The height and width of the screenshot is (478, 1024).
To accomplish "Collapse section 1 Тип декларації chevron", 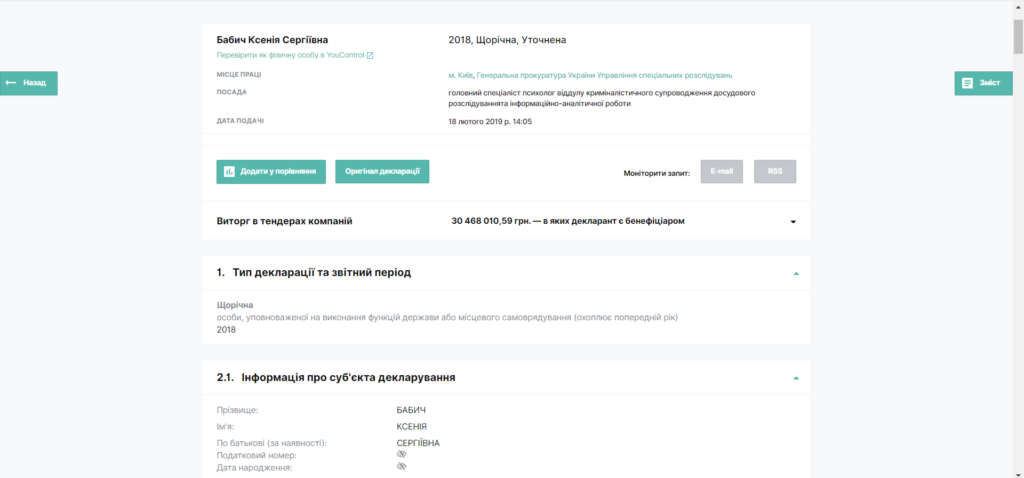I will click(x=795, y=274).
